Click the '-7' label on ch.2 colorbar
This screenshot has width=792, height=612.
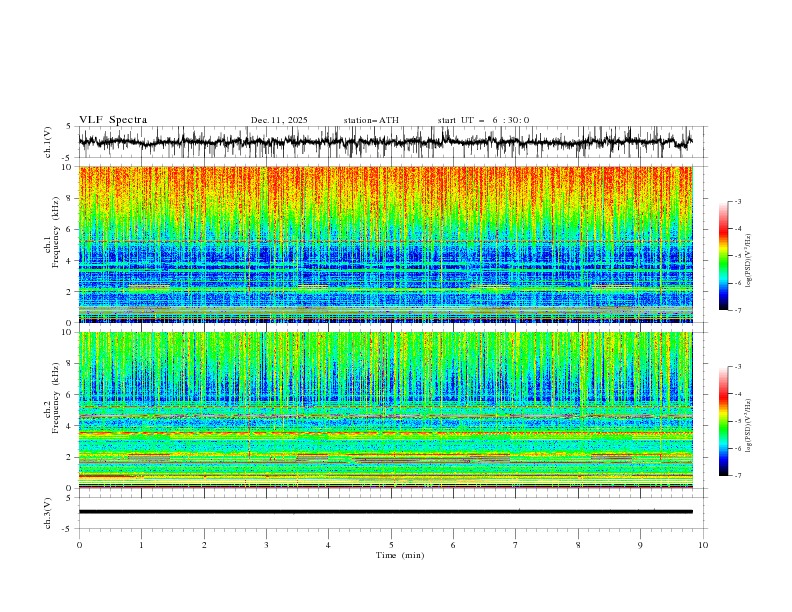tap(738, 476)
